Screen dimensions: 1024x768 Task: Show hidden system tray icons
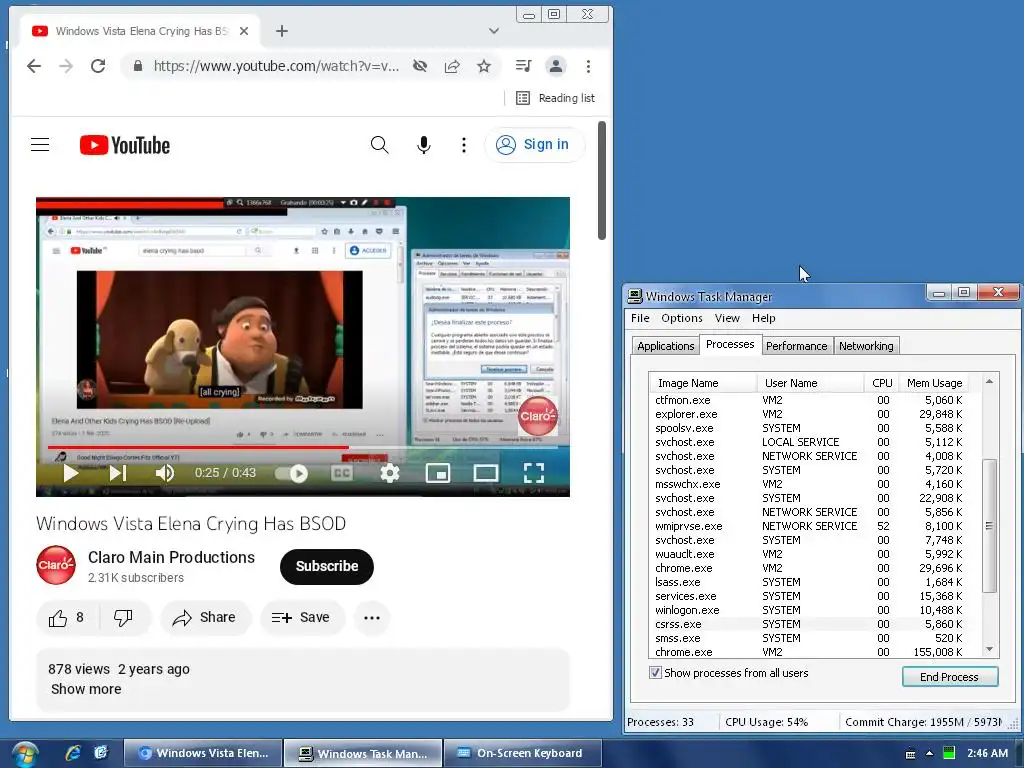pyautogui.click(x=929, y=754)
